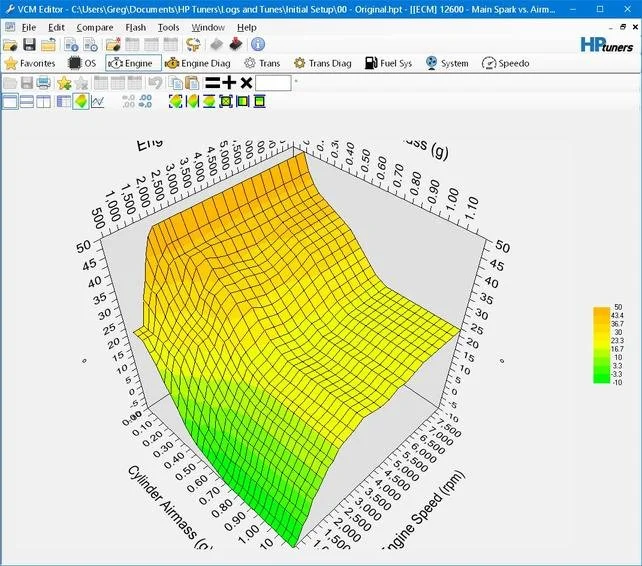The height and width of the screenshot is (566, 642).
Task: Click the write vehicle chip icon with red arrow
Action: [x=235, y=43]
